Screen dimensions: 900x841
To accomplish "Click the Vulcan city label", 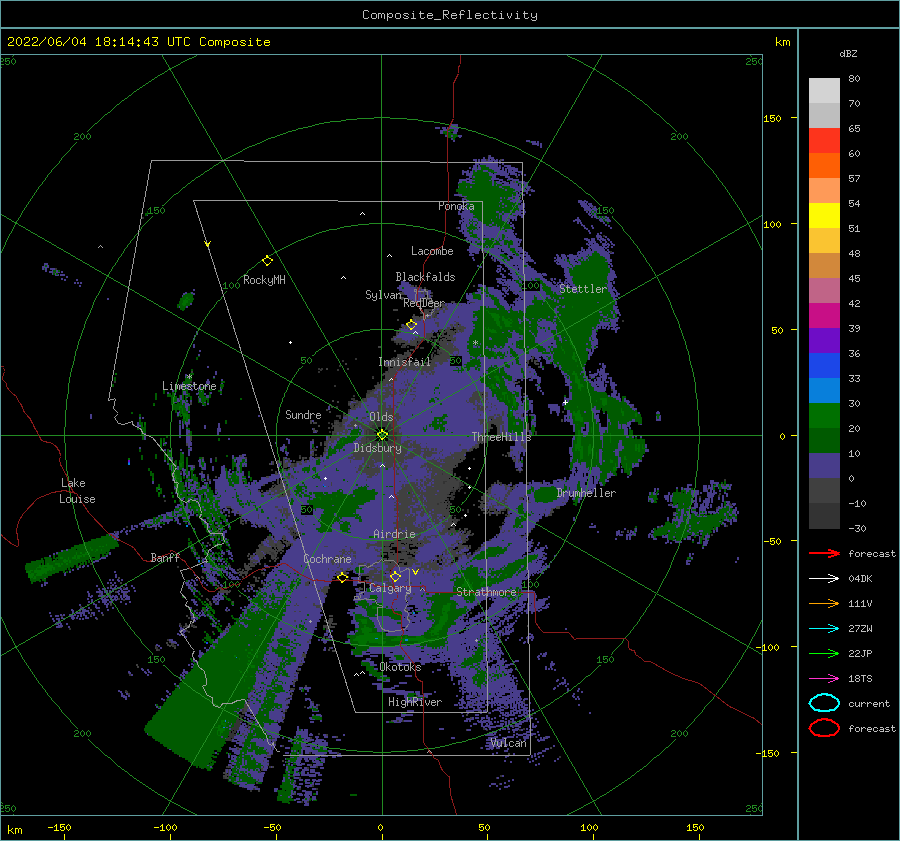I will [x=509, y=743].
